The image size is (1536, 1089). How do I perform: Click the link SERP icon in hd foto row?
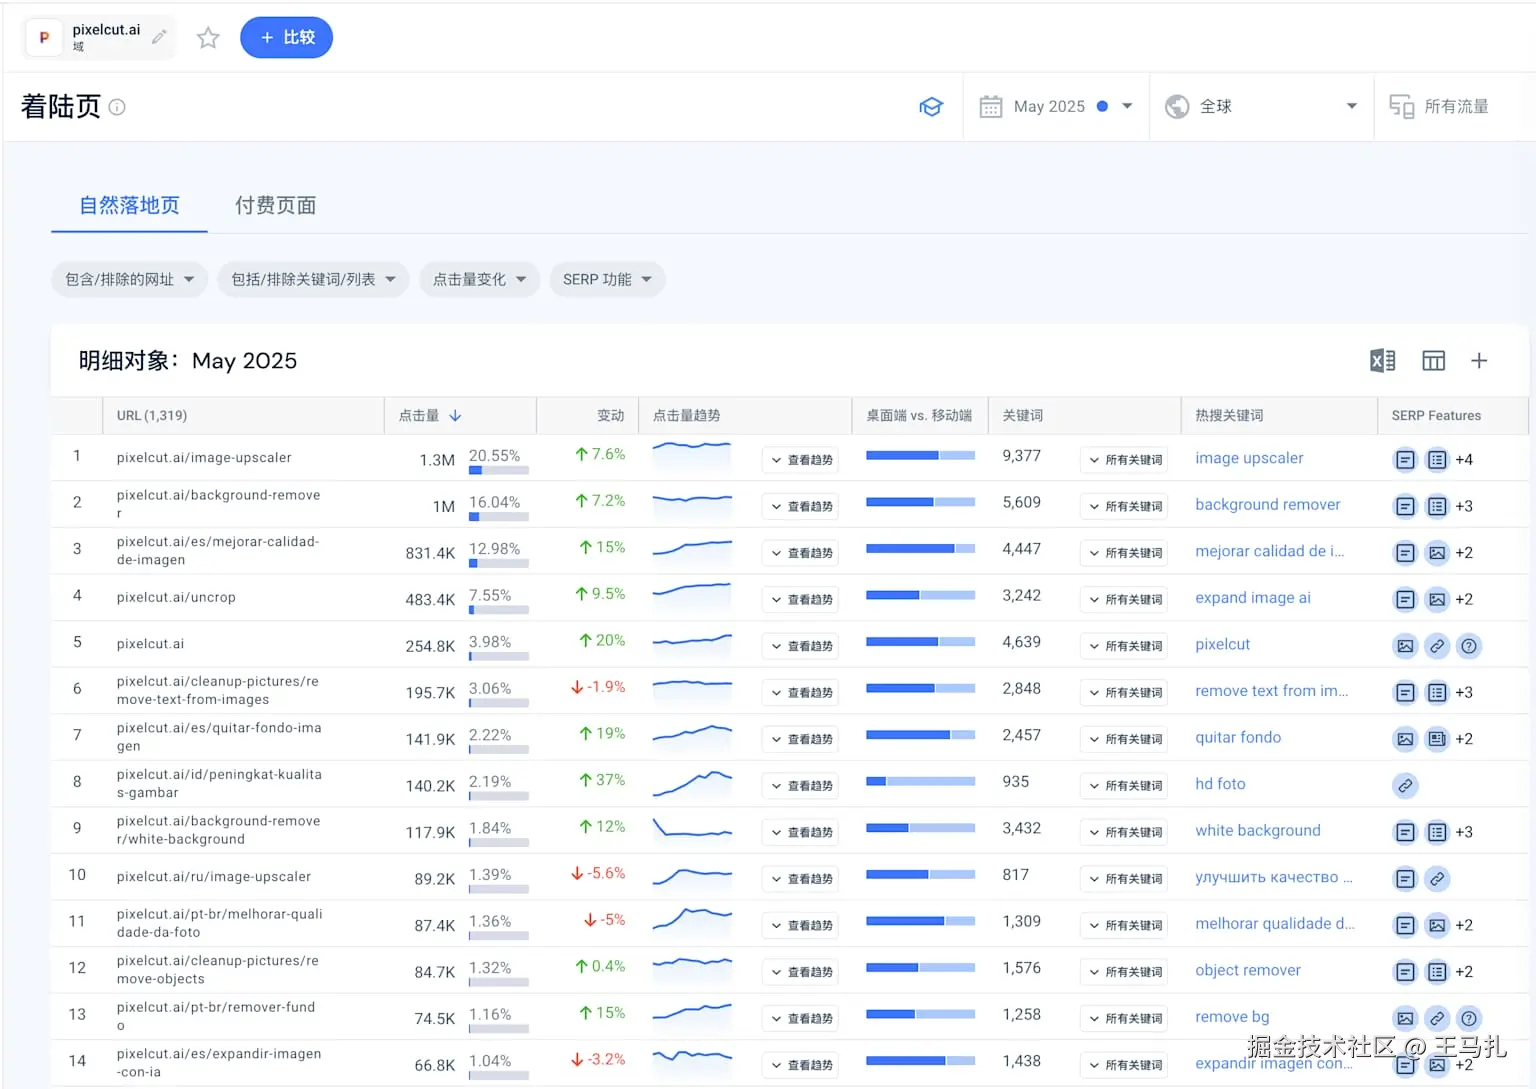tap(1405, 786)
